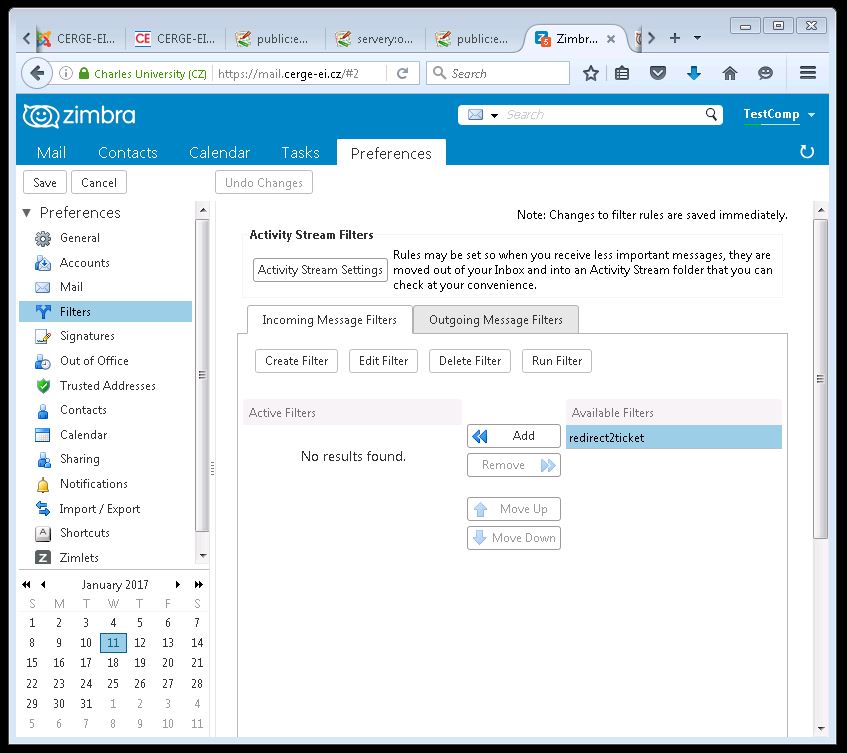The width and height of the screenshot is (847, 753).
Task: Click the Zimbra search magnifier icon
Action: click(711, 115)
